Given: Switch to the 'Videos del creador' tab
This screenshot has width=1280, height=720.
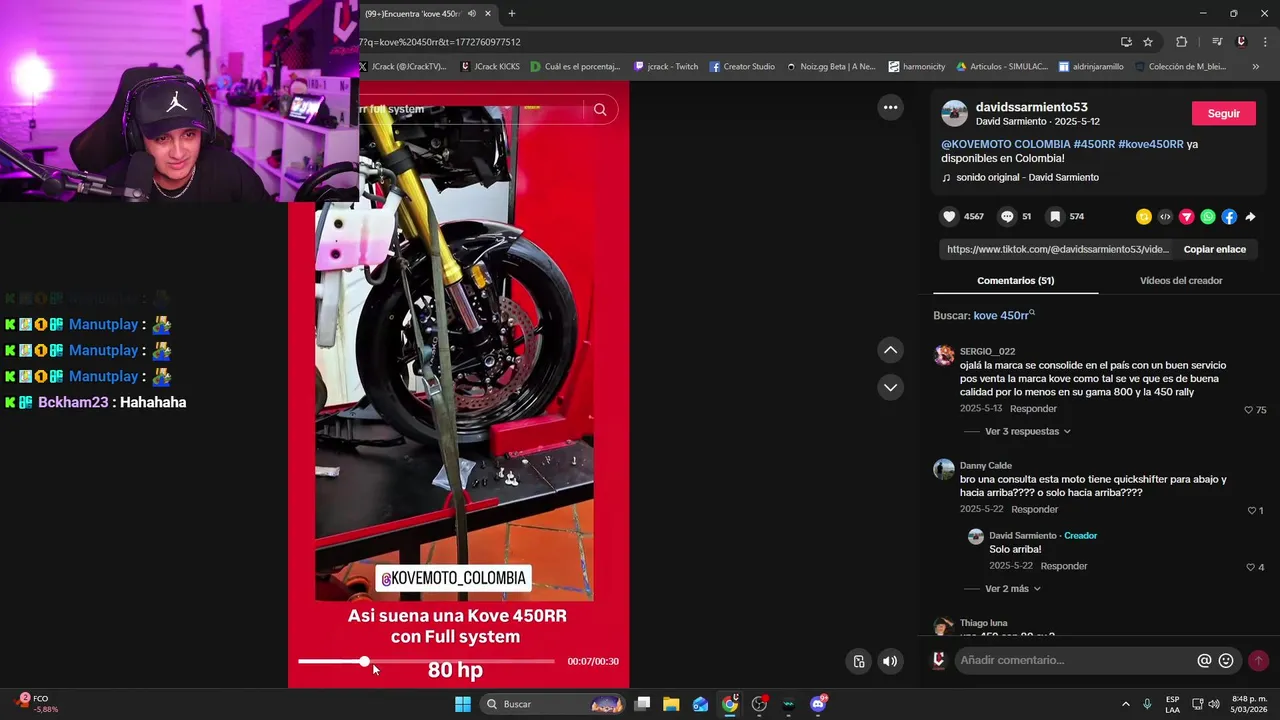Looking at the screenshot, I should [1181, 280].
